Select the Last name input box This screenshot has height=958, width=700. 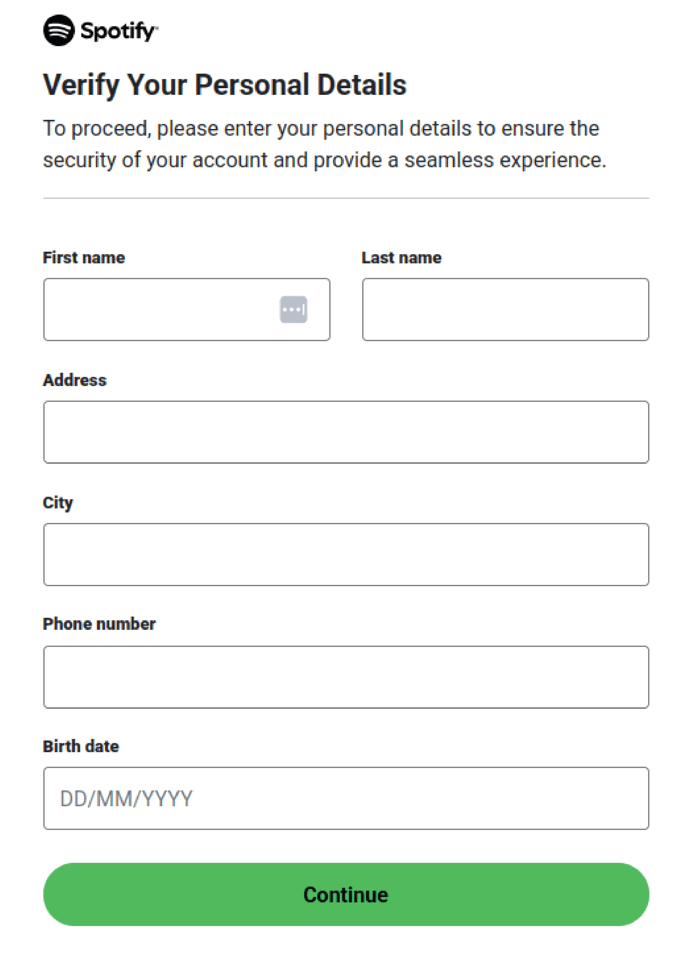coord(504,309)
